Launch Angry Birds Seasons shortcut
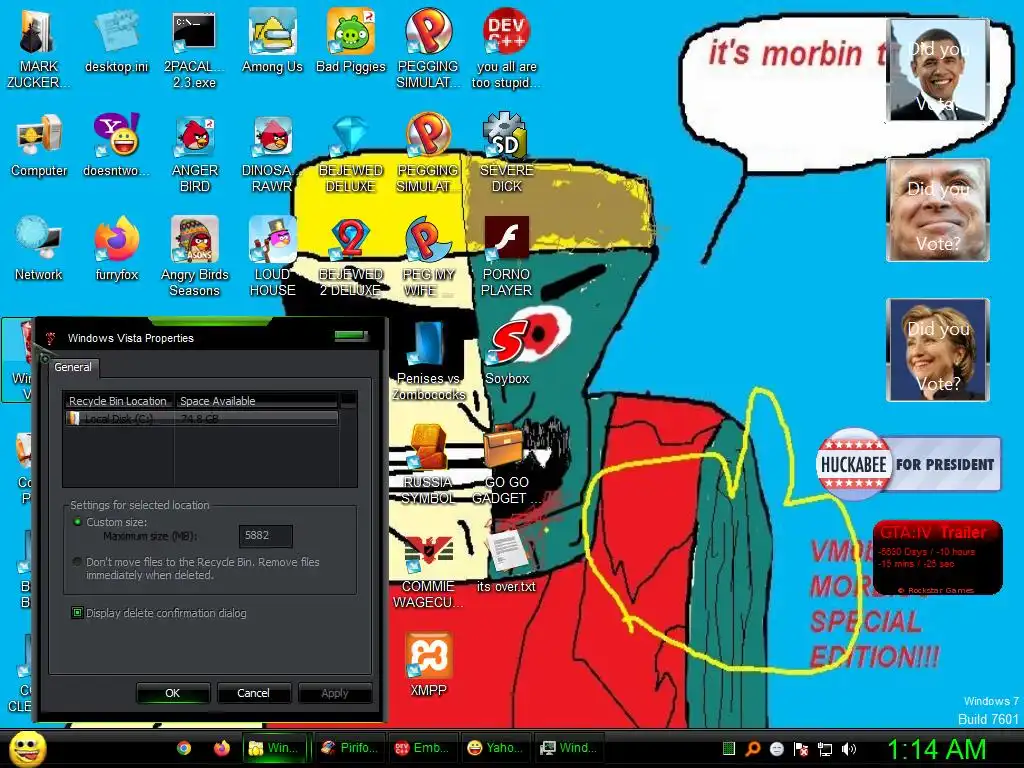This screenshot has width=1024, height=768. pos(194,256)
